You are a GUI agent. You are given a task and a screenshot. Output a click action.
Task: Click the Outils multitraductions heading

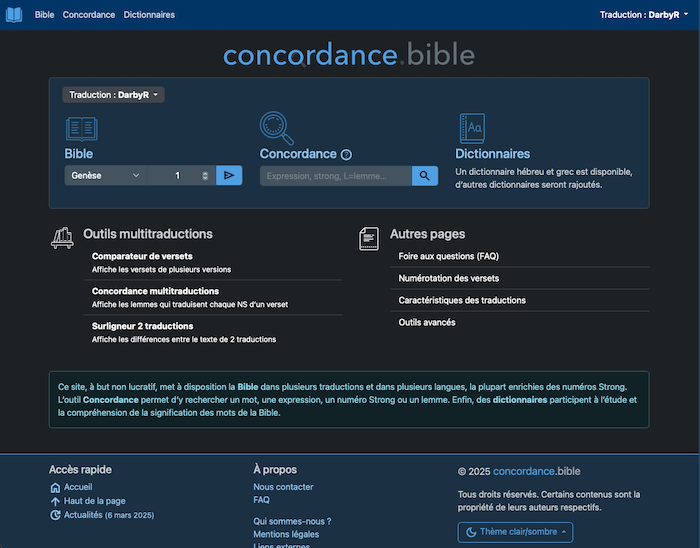click(x=148, y=234)
